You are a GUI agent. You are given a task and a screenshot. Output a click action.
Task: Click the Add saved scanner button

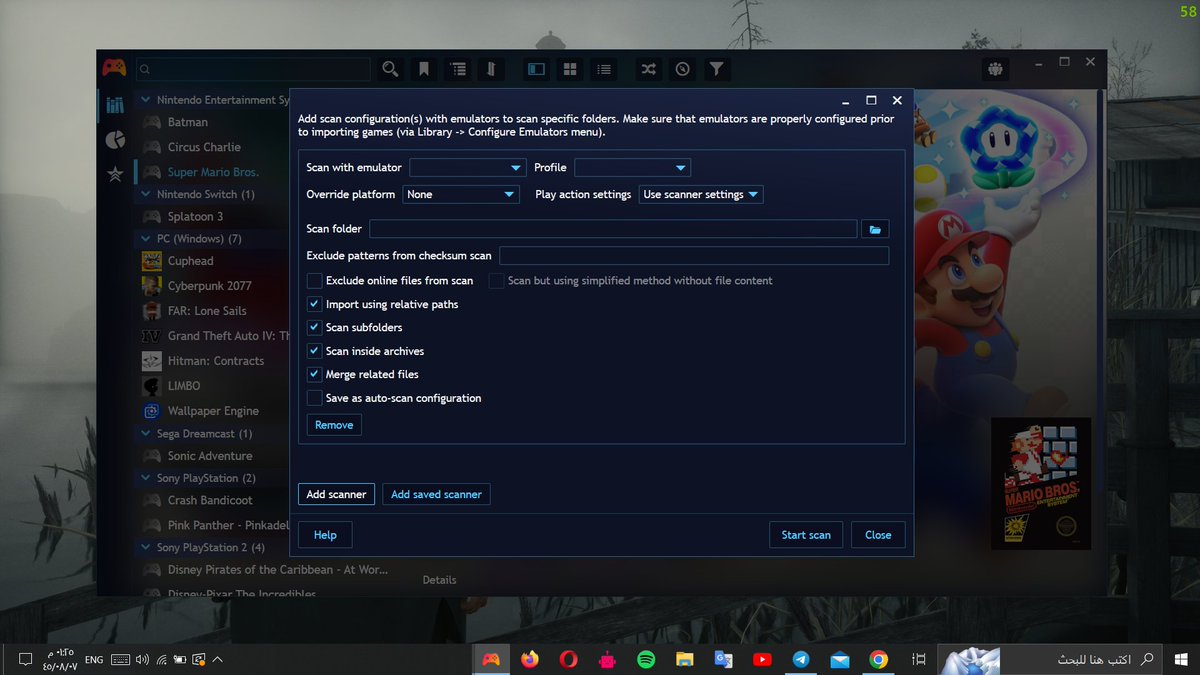click(x=436, y=494)
